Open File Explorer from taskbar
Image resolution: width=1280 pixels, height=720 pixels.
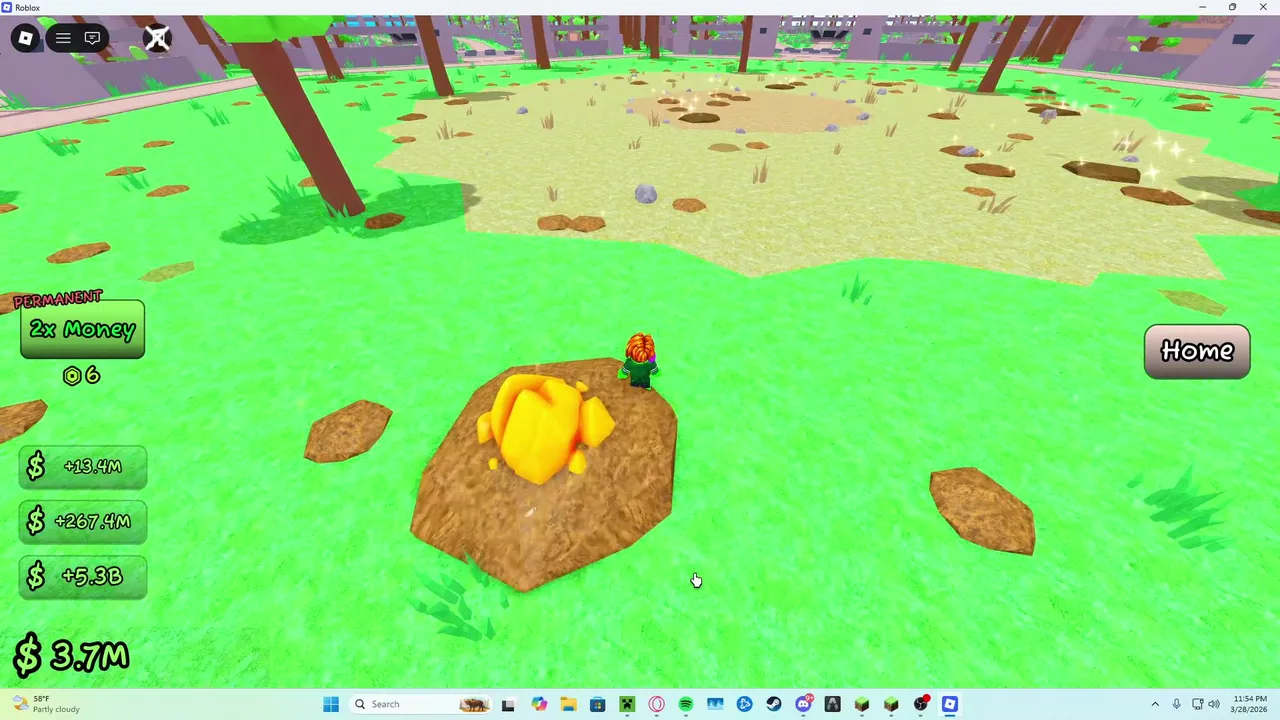568,704
